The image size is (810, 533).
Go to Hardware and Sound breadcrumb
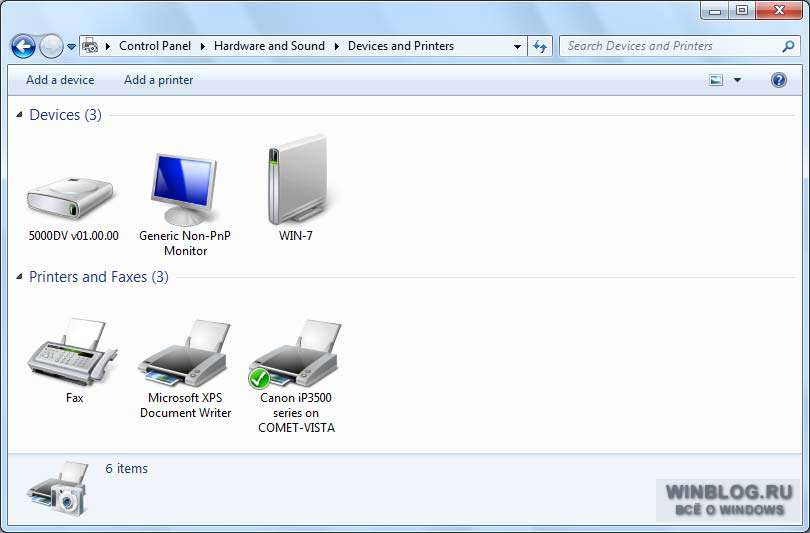[x=269, y=46]
